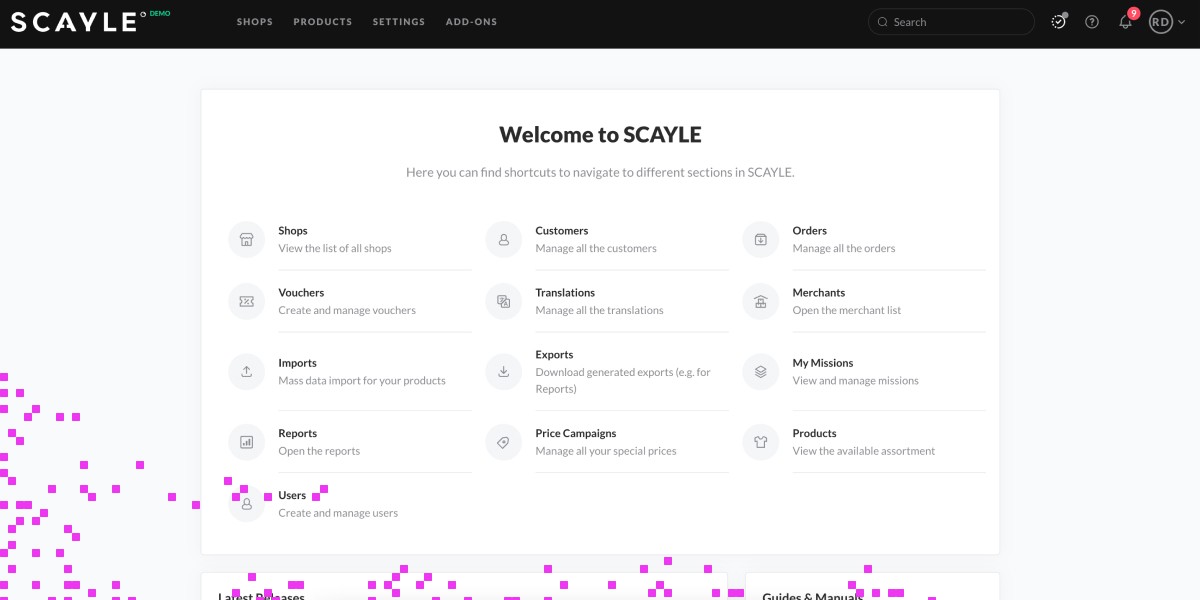
Task: Click the My Missions layers icon
Action: (760, 372)
